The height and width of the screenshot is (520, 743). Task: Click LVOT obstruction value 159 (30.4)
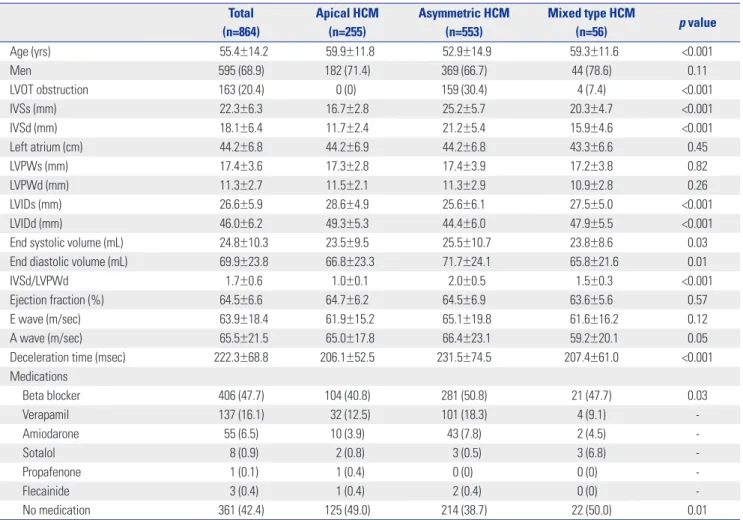pyautogui.click(x=463, y=90)
